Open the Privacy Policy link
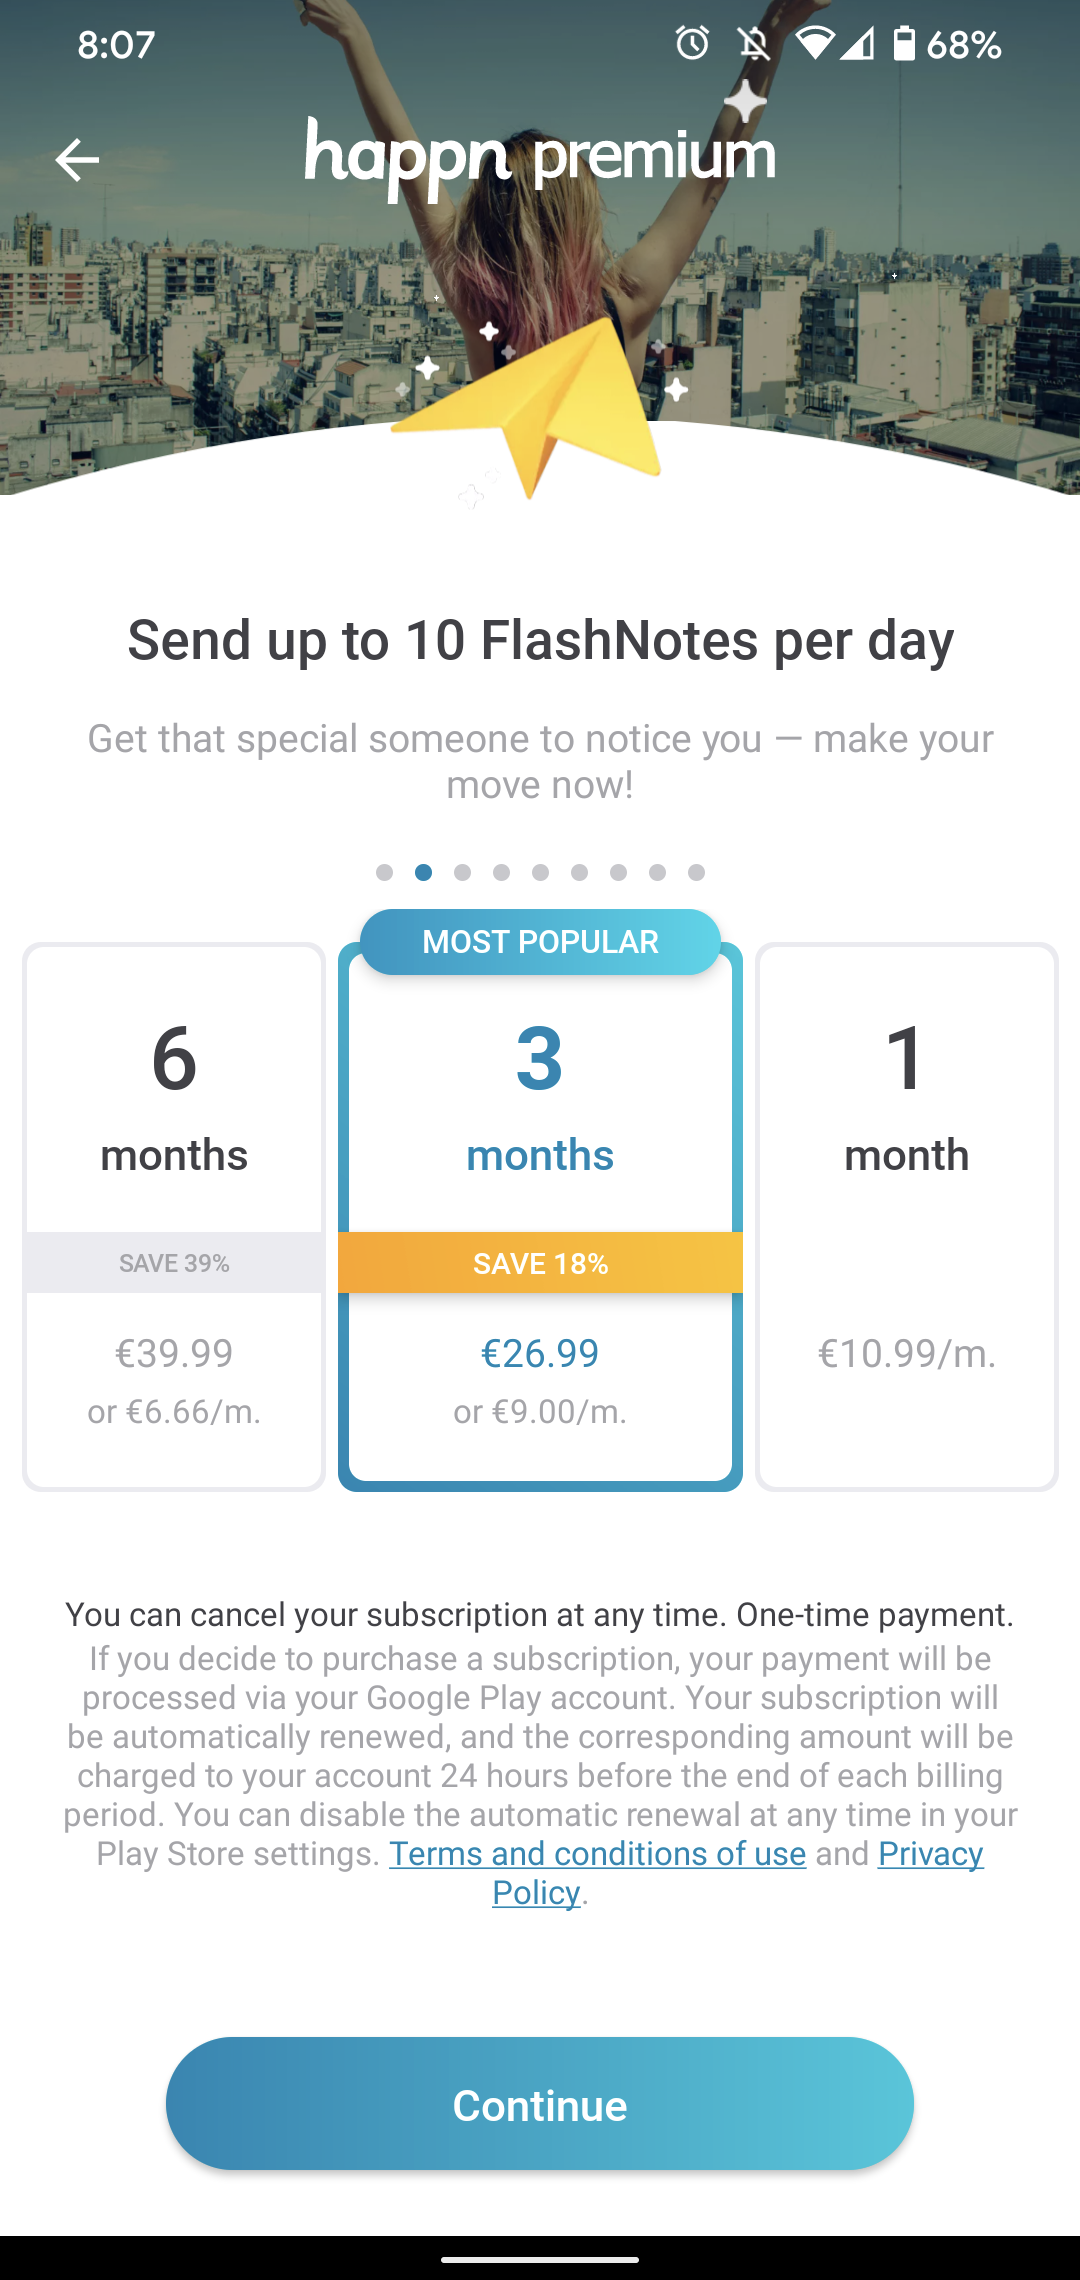Screen dimensions: 1080x2280 coord(930,1854)
